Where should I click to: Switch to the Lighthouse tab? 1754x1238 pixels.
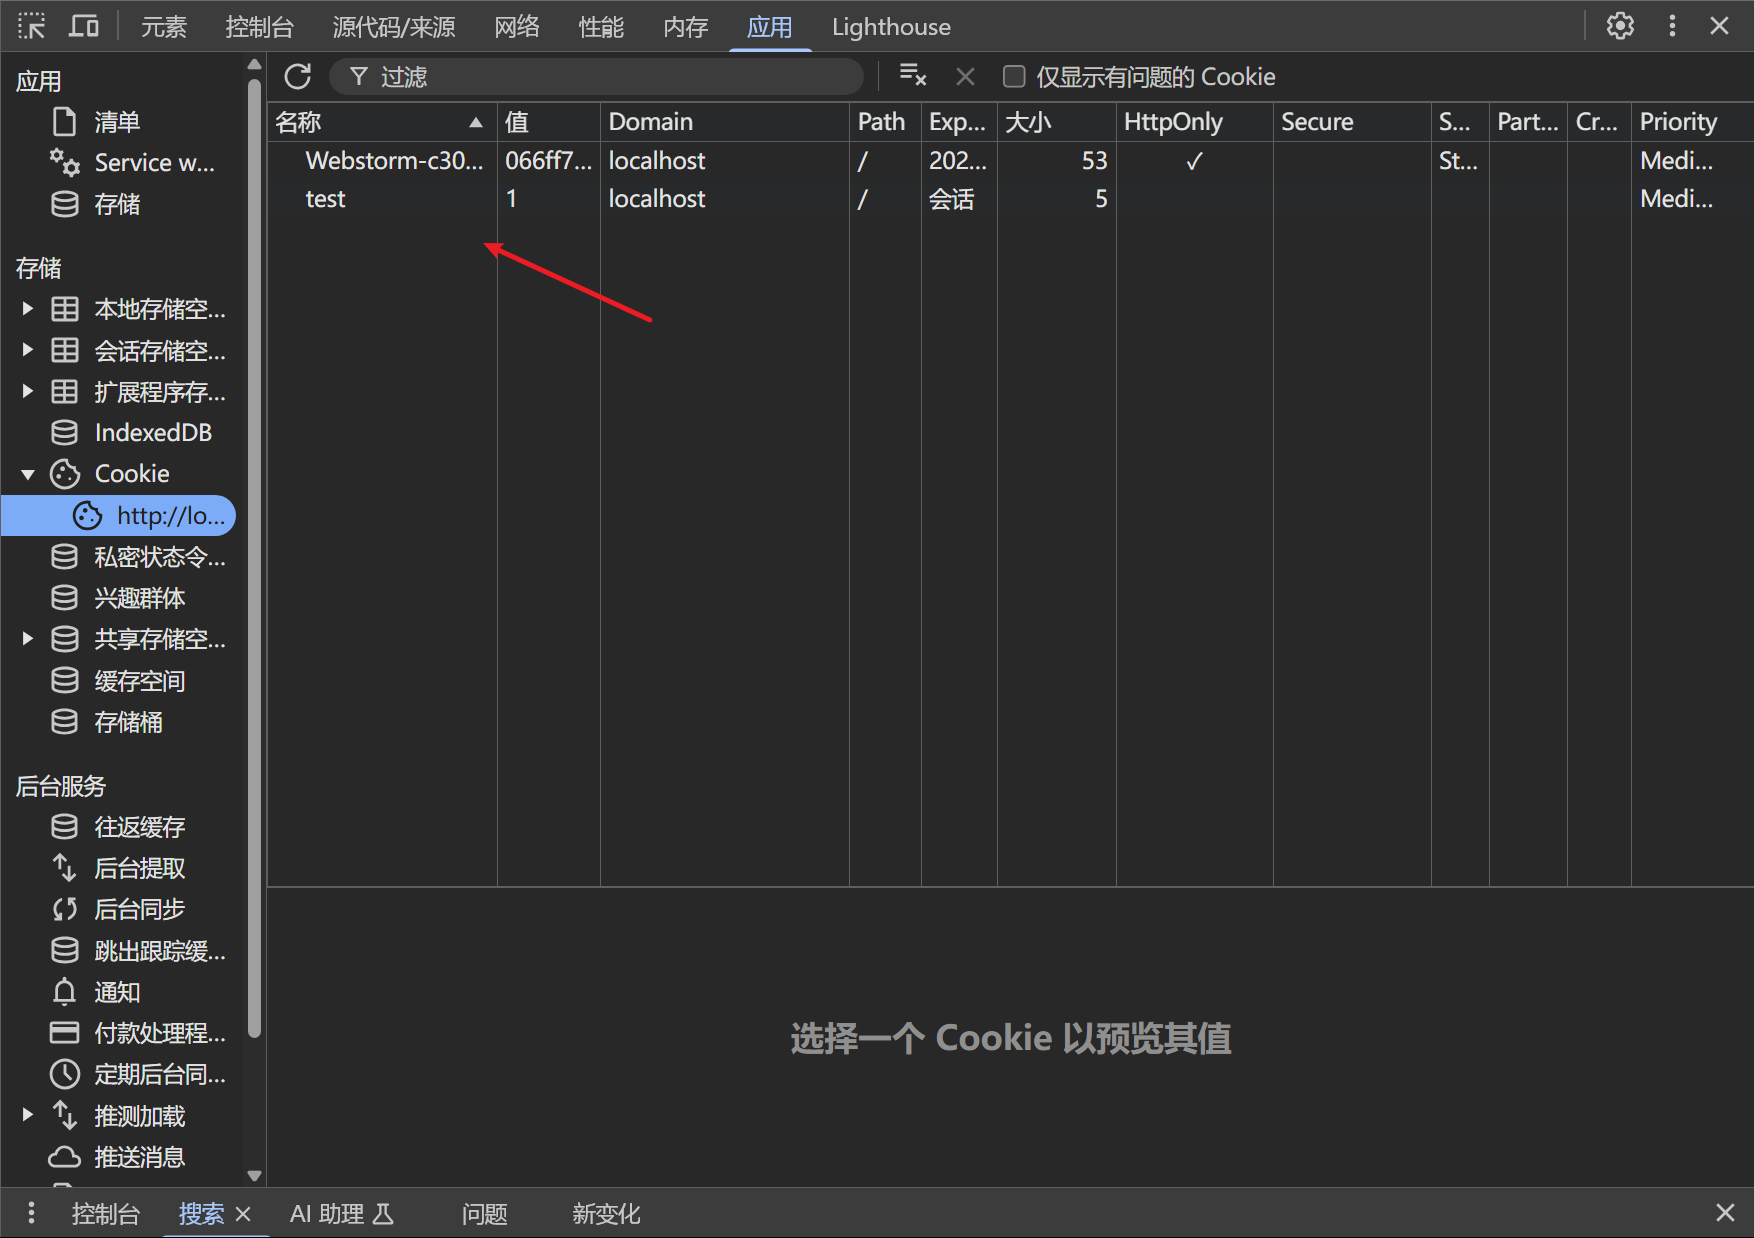point(890,27)
